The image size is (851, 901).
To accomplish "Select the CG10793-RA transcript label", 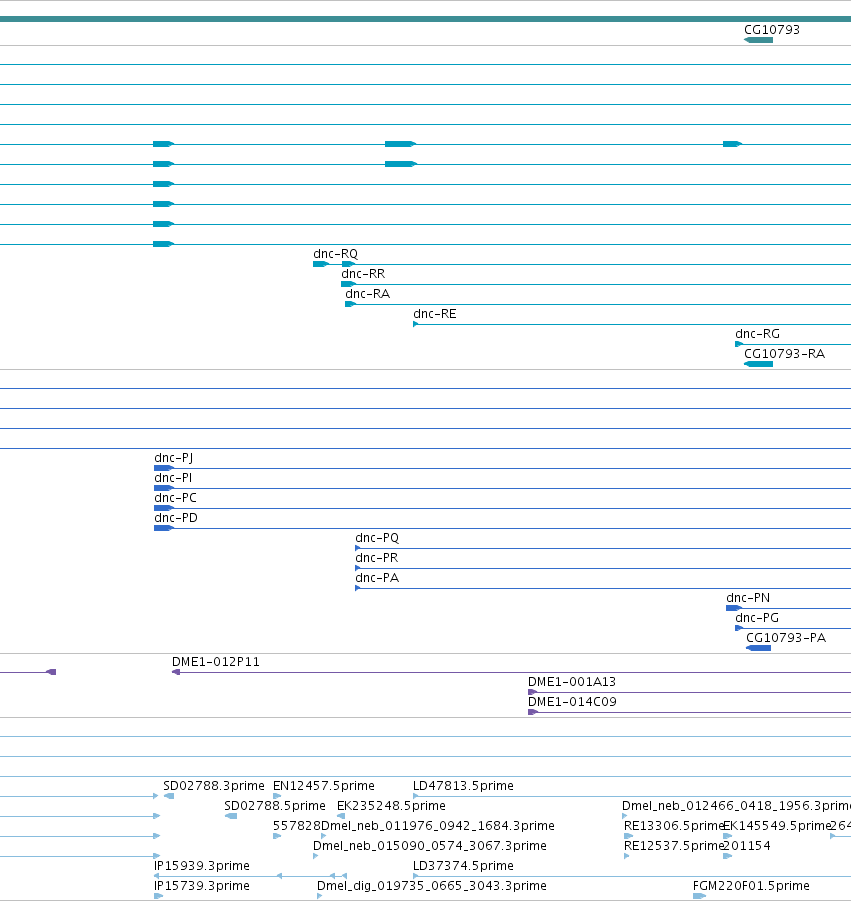I will pyautogui.click(x=784, y=354).
